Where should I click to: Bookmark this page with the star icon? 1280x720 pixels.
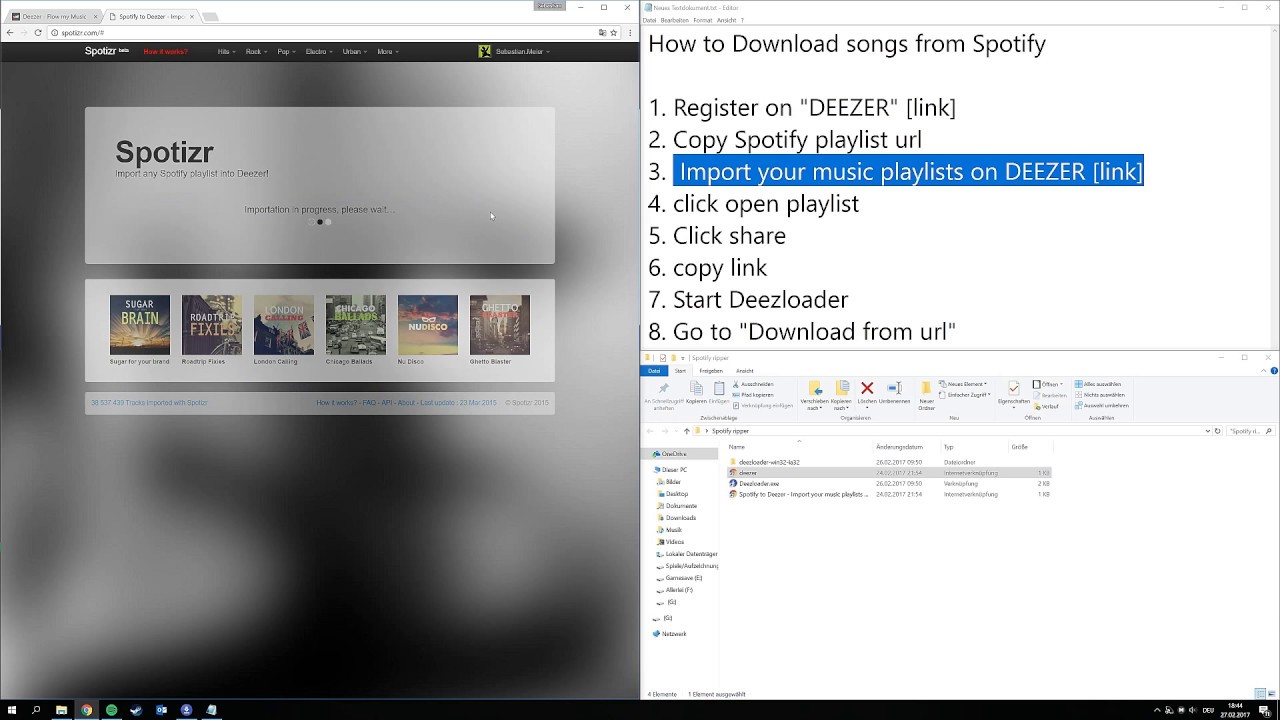click(614, 33)
